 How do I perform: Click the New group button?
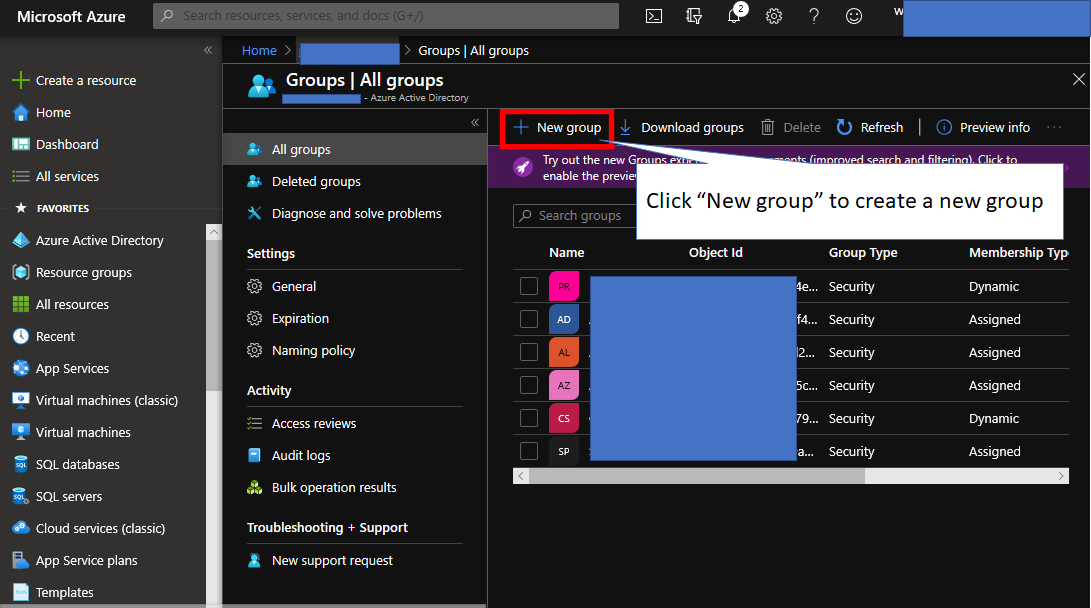[557, 127]
